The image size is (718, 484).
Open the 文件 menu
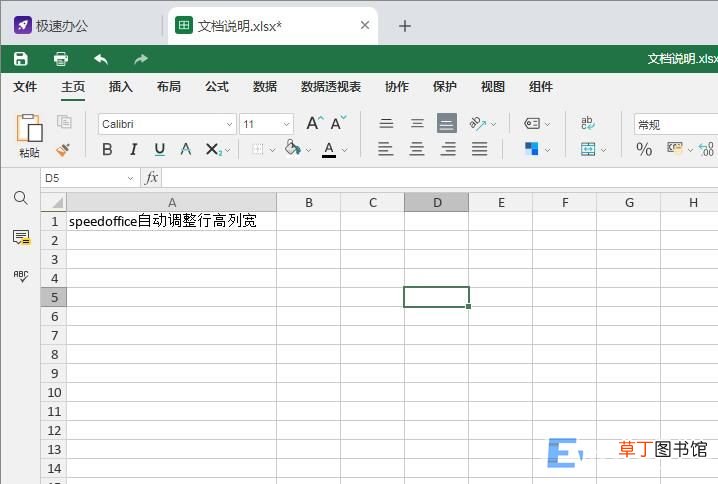coord(25,87)
